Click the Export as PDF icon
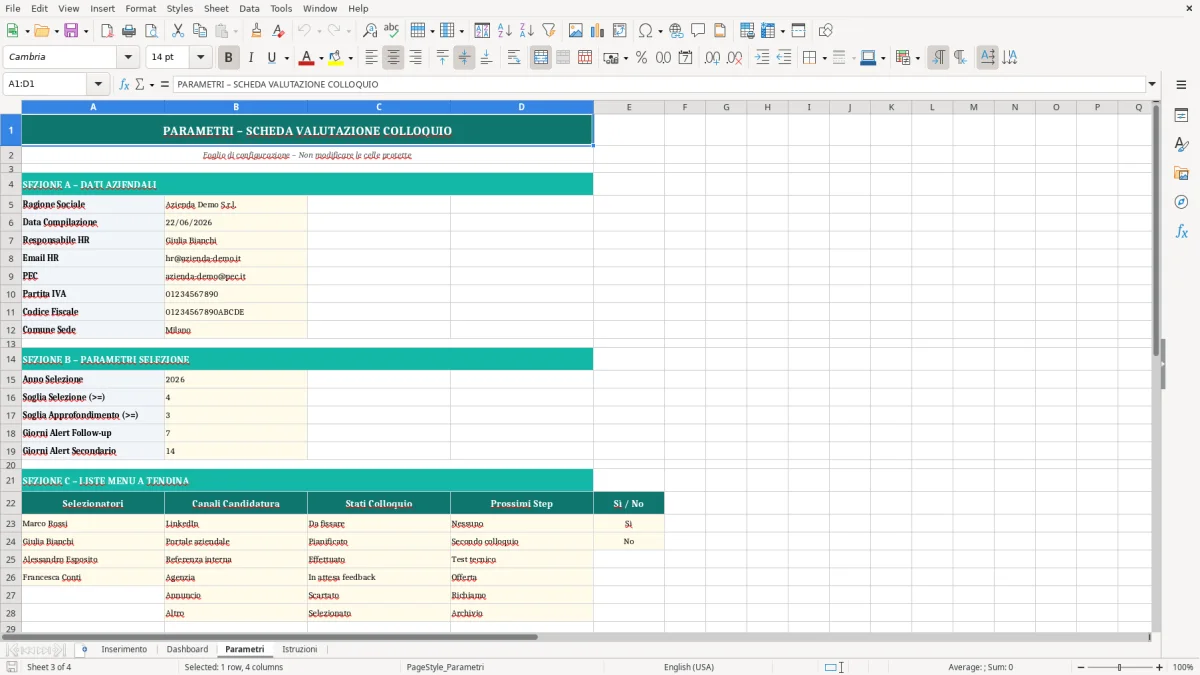 coord(107,31)
